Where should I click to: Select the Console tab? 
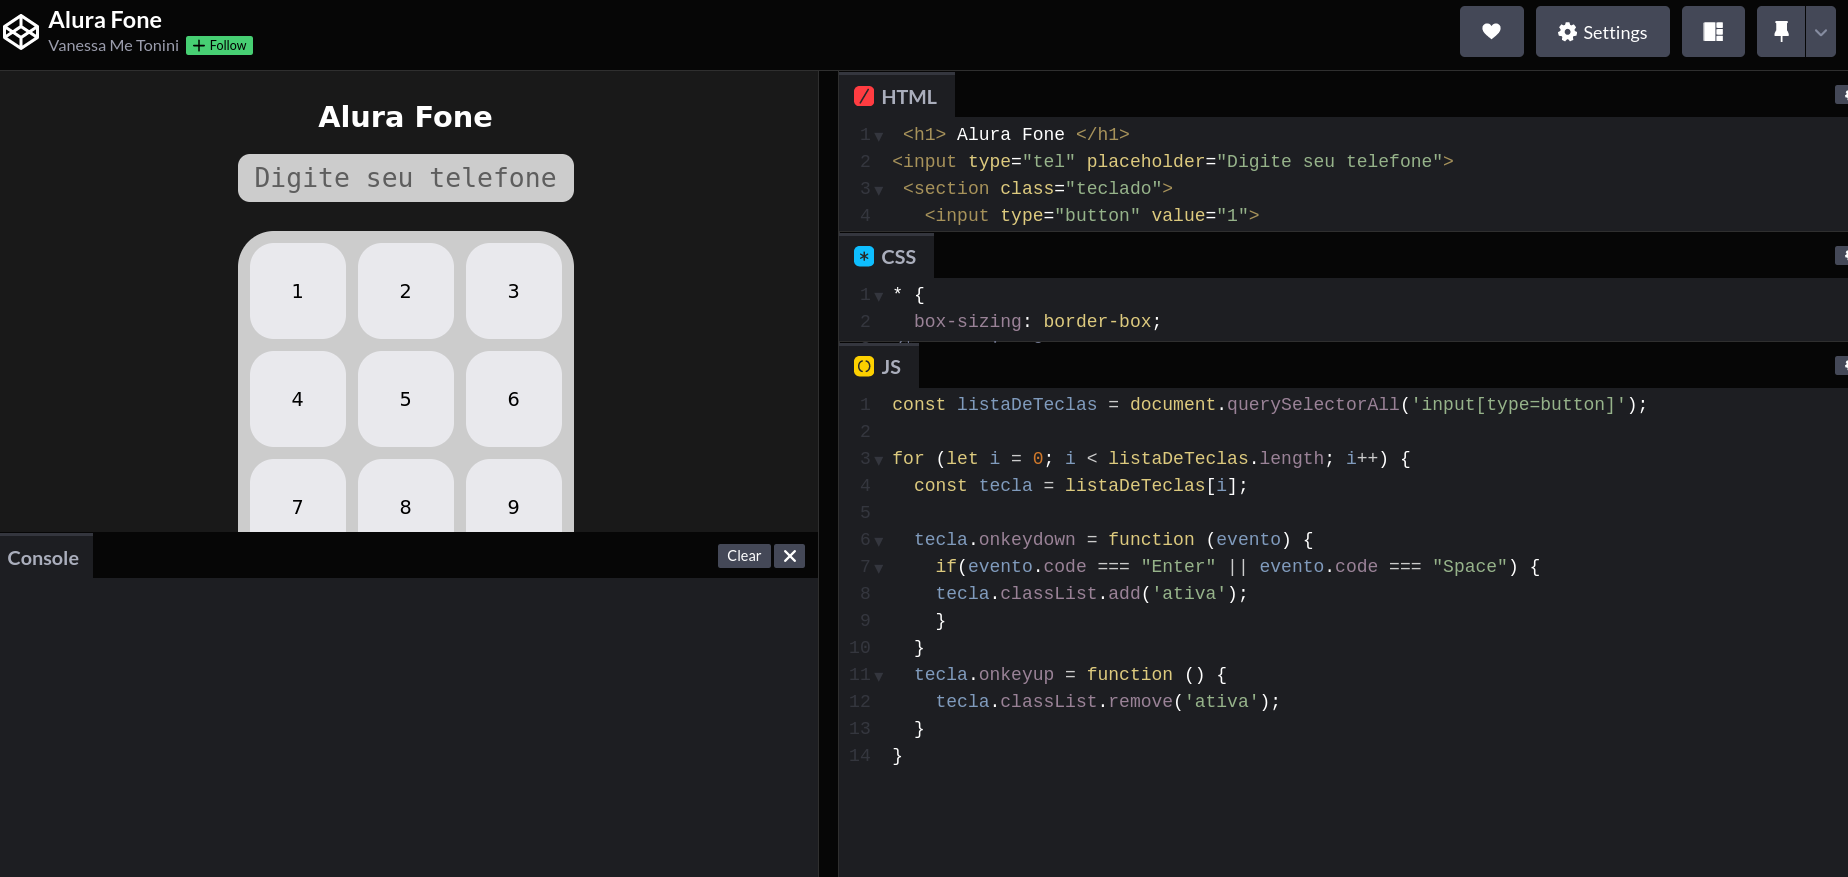point(44,558)
